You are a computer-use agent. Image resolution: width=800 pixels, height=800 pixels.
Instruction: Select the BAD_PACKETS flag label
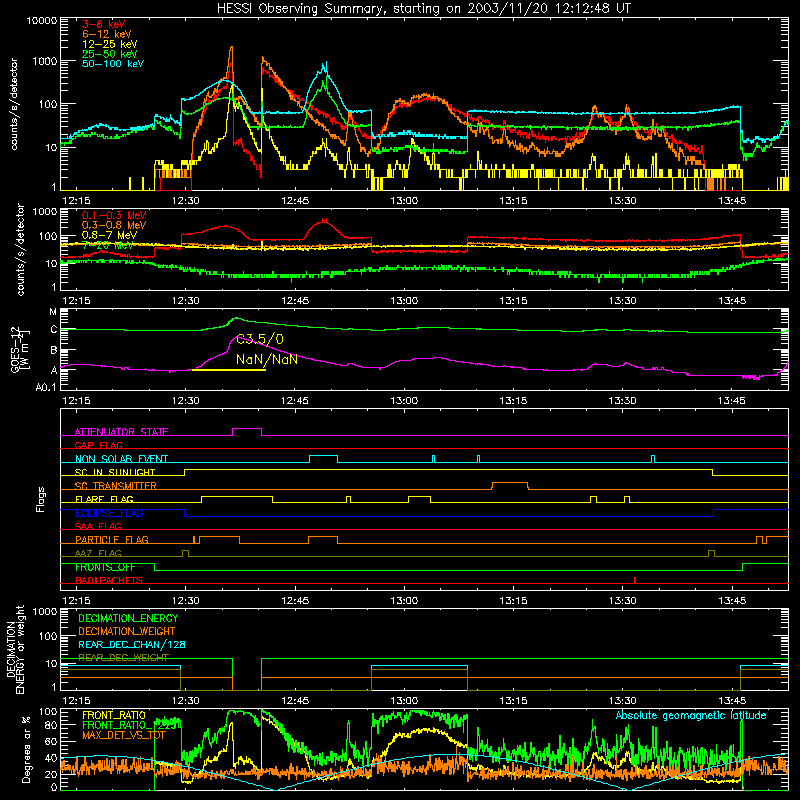click(x=109, y=580)
